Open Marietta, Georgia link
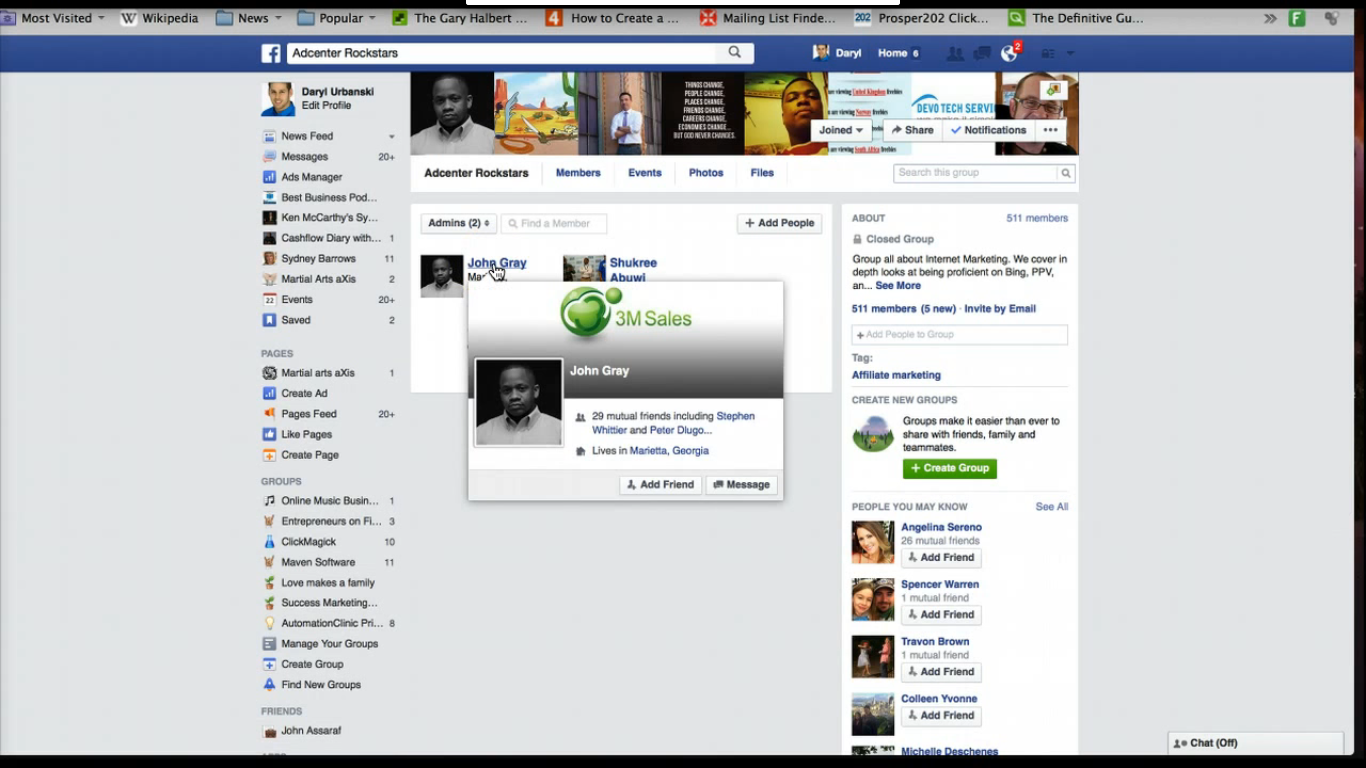Screen dimensions: 1366x768 click(x=669, y=451)
